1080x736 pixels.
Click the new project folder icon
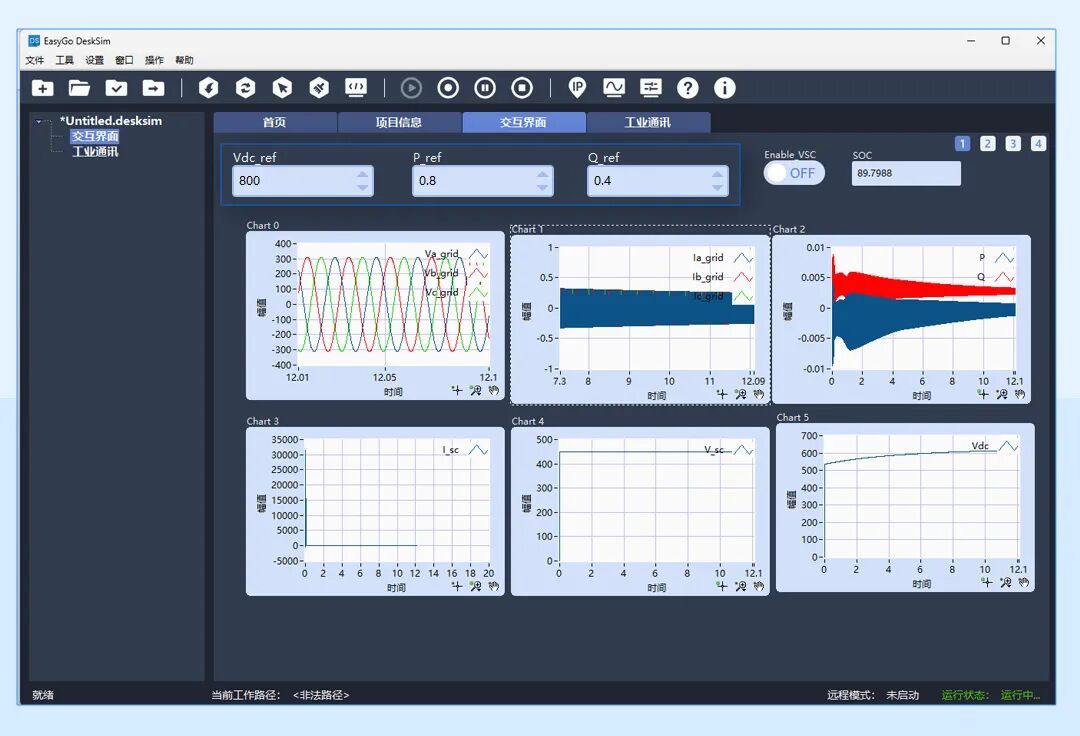[x=43, y=88]
